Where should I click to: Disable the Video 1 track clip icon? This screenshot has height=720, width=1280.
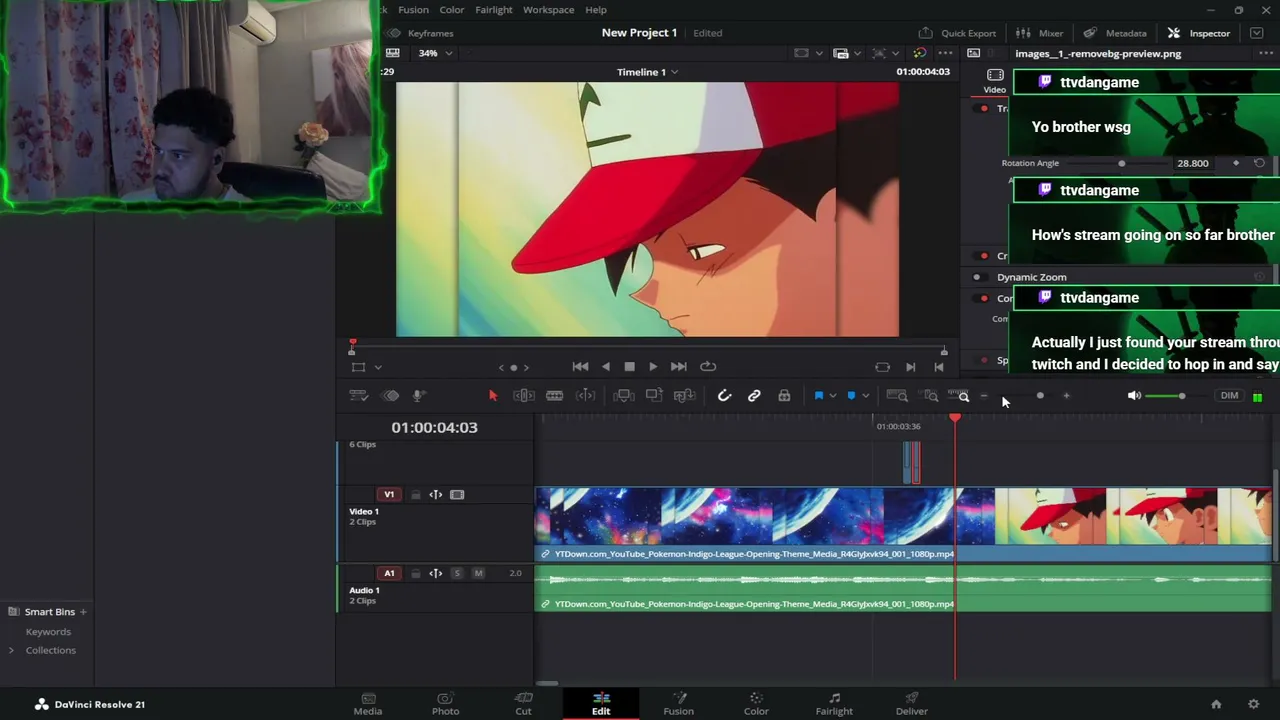coord(457,495)
